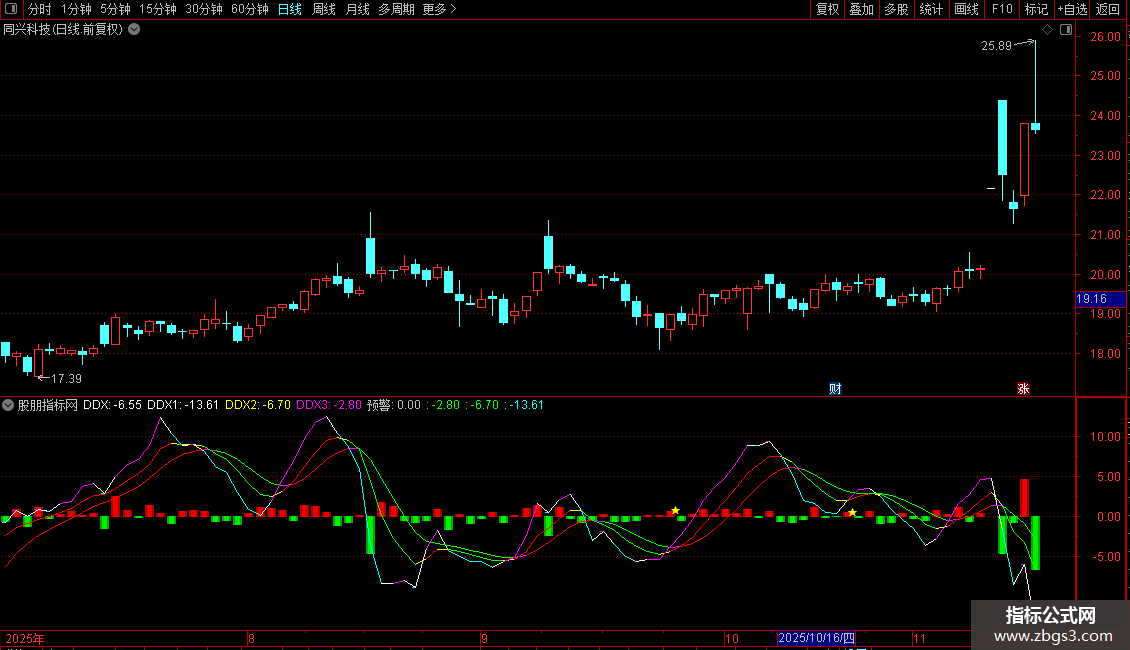Image resolution: width=1130 pixels, height=650 pixels.
Task: Click the 2025年 label on time axis
Action: click(x=25, y=638)
